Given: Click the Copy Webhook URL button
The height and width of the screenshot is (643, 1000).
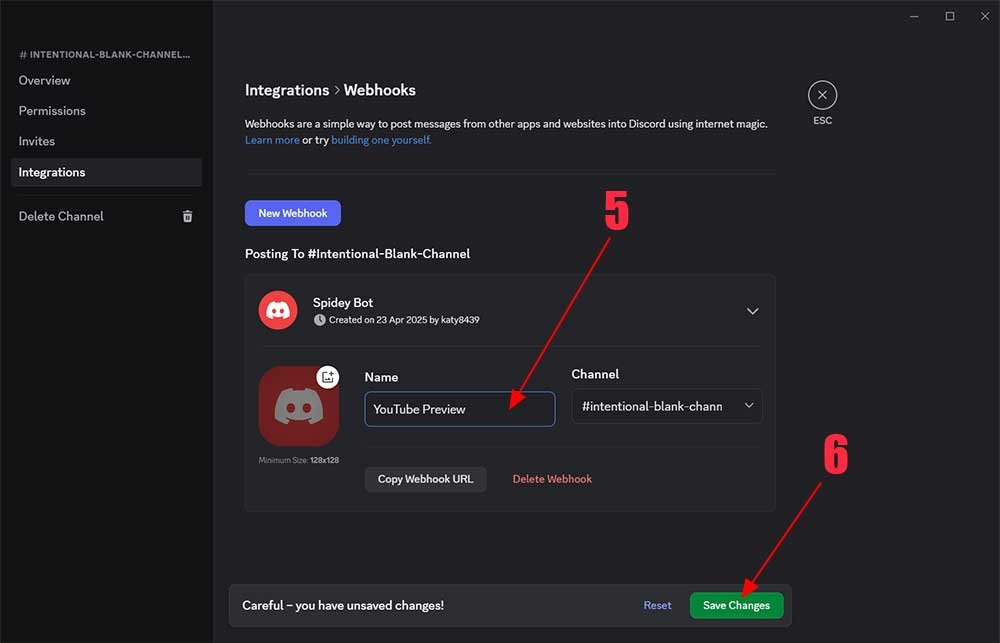Looking at the screenshot, I should [x=425, y=479].
